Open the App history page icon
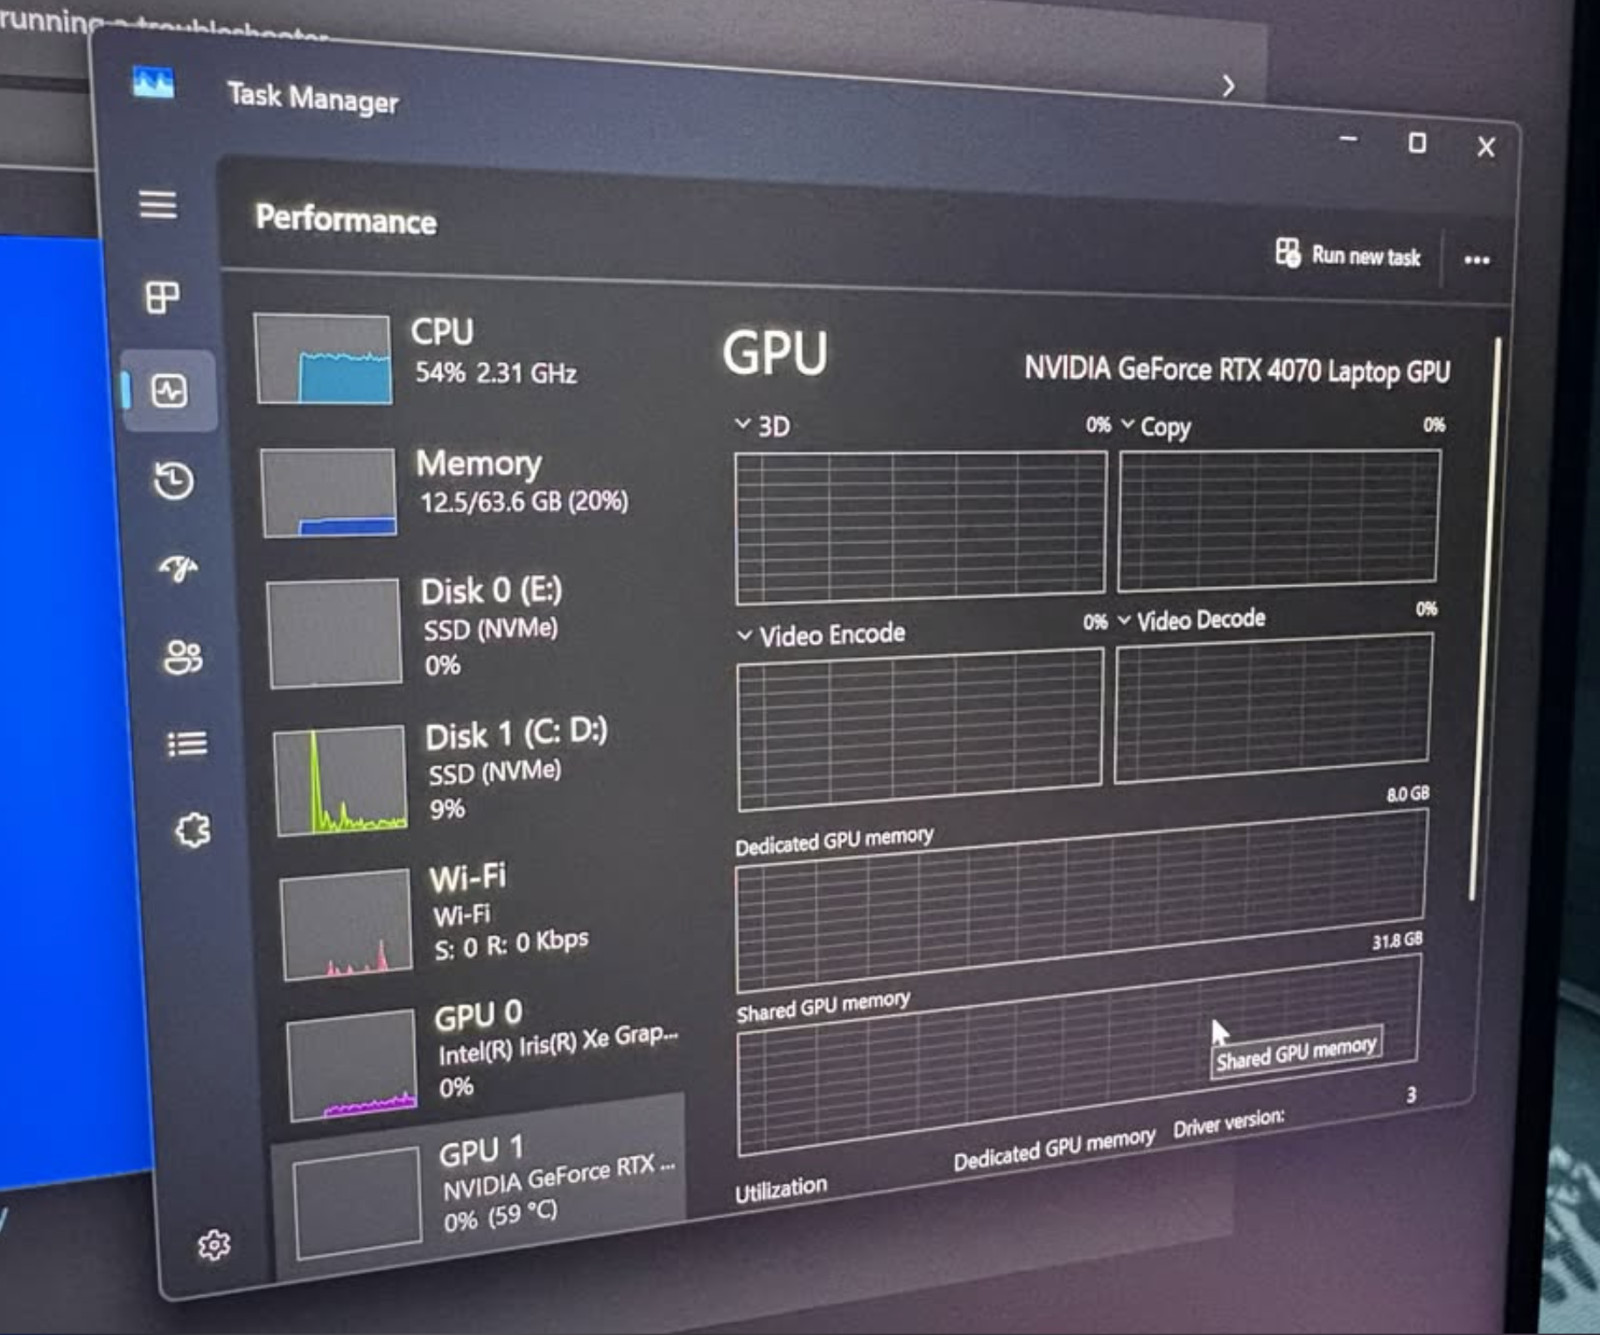Viewport: 1600px width, 1335px height. point(174,481)
